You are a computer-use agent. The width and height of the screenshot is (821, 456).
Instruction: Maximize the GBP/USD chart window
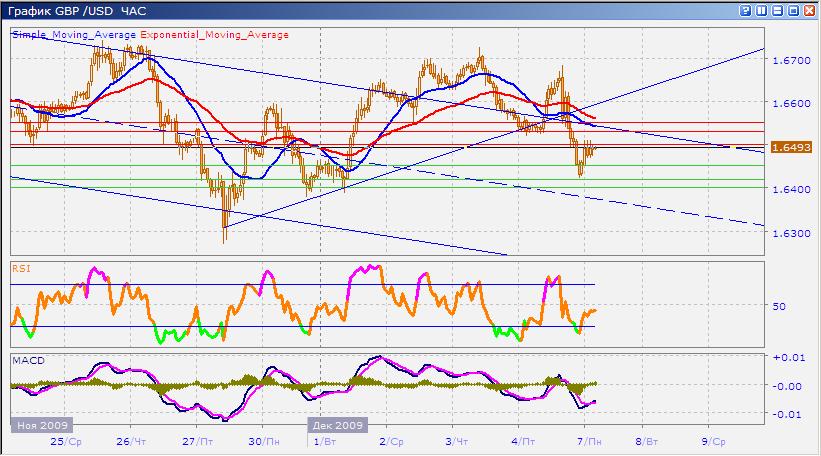click(794, 10)
